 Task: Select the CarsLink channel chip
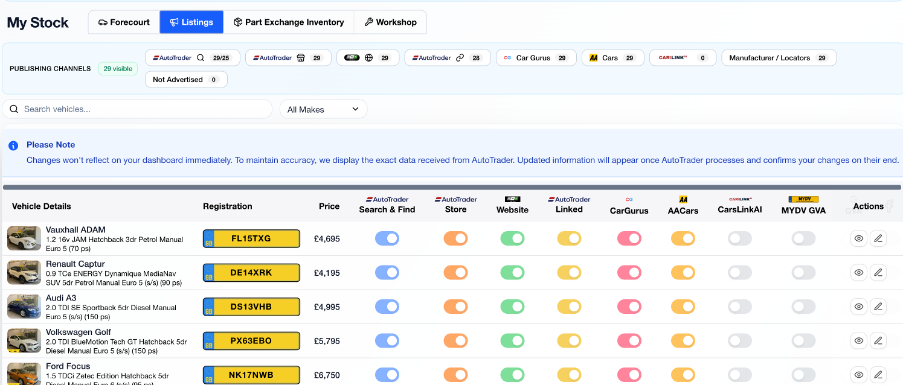(x=683, y=58)
